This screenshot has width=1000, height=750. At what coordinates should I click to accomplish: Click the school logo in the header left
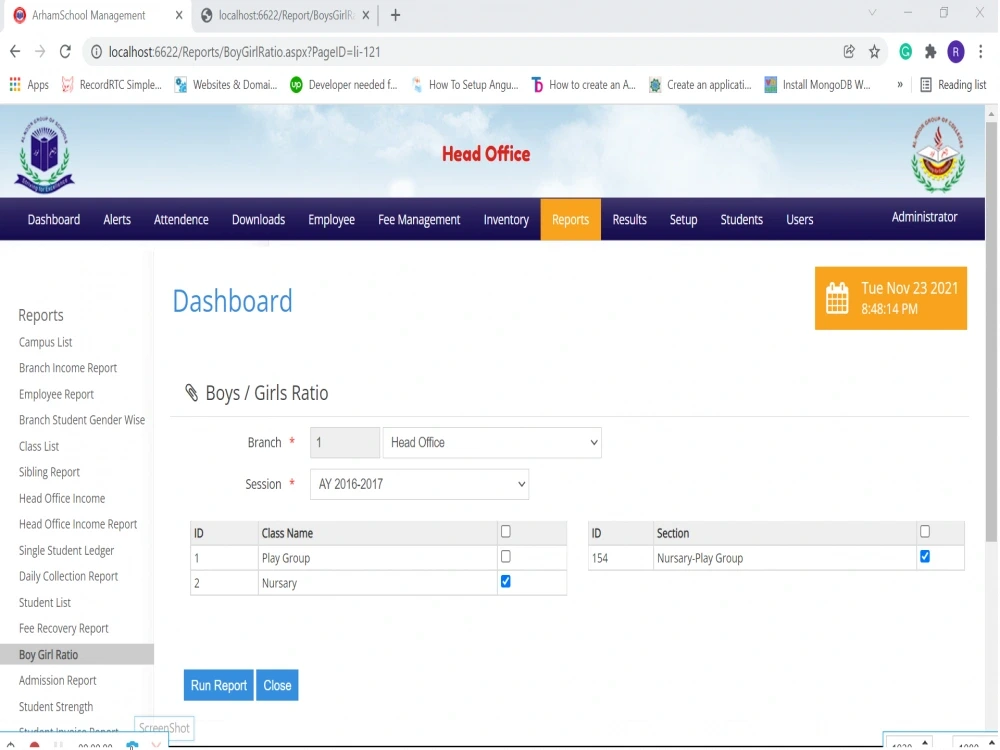(x=44, y=152)
